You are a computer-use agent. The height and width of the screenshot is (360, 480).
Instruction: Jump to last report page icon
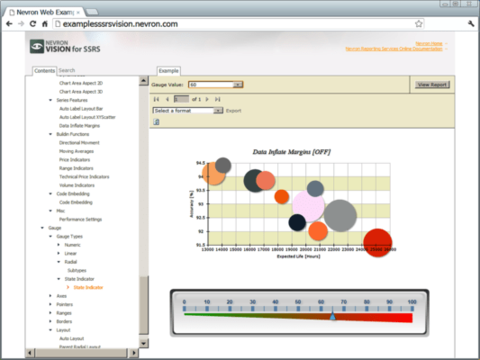tap(218, 99)
